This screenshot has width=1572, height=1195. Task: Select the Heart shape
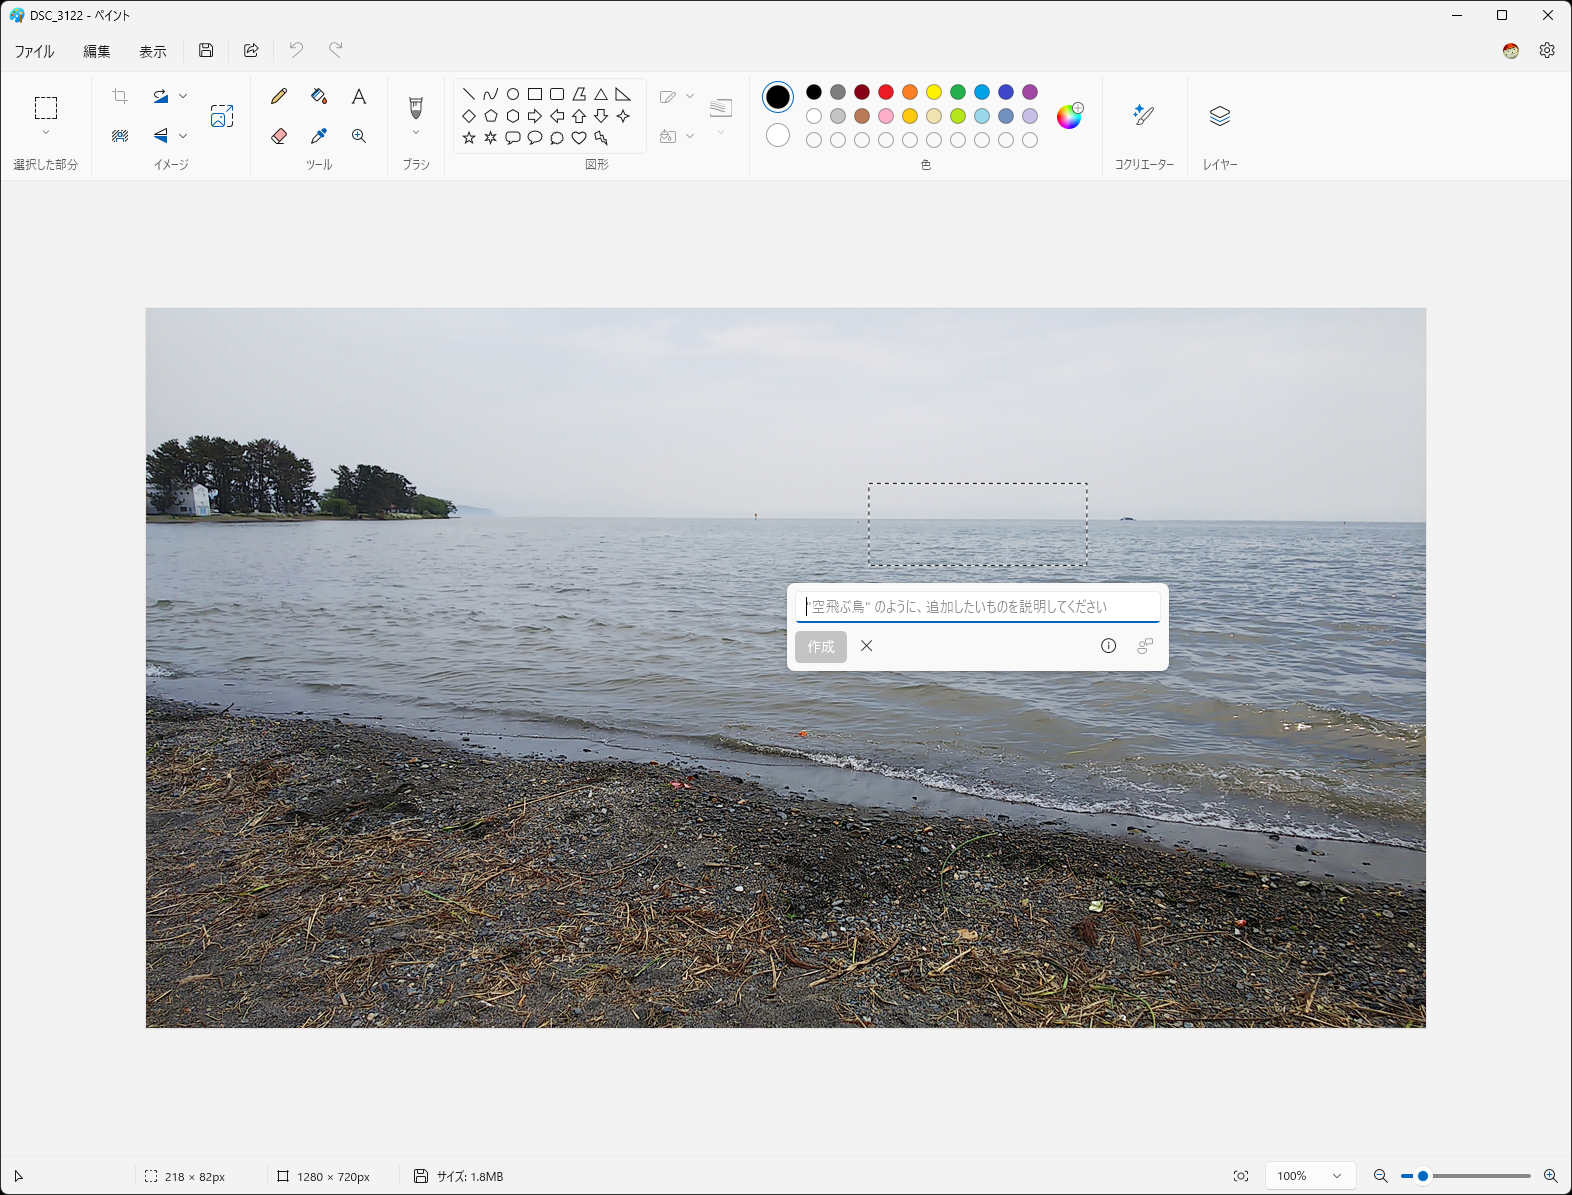579,138
